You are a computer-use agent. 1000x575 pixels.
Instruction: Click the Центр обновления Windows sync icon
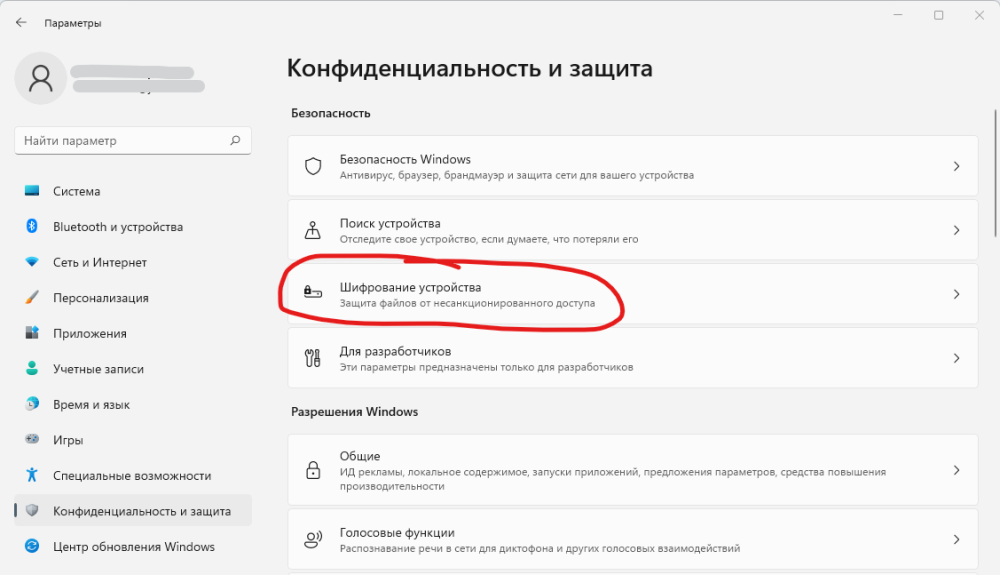point(32,546)
